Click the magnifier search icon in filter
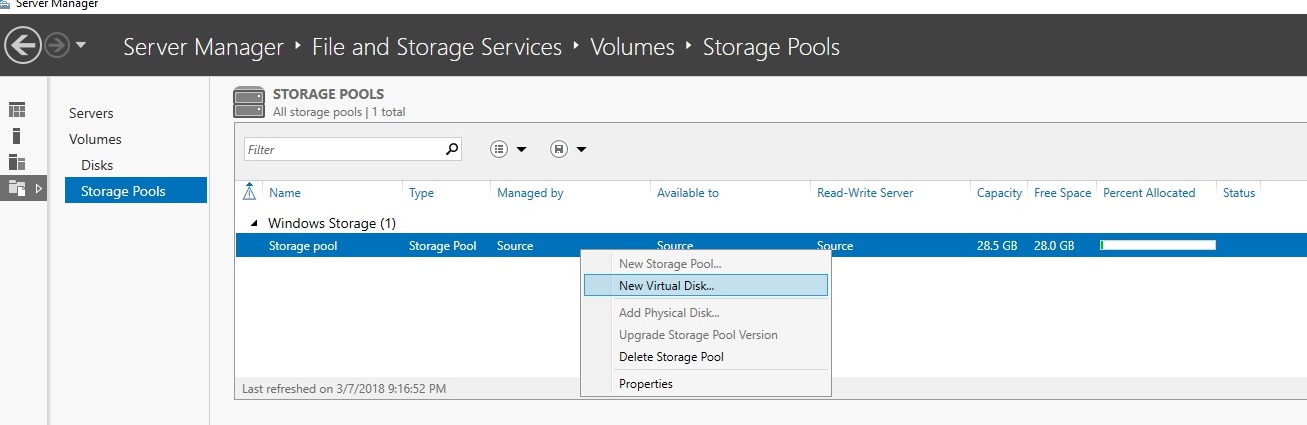This screenshot has height=425, width=1307. click(452, 149)
